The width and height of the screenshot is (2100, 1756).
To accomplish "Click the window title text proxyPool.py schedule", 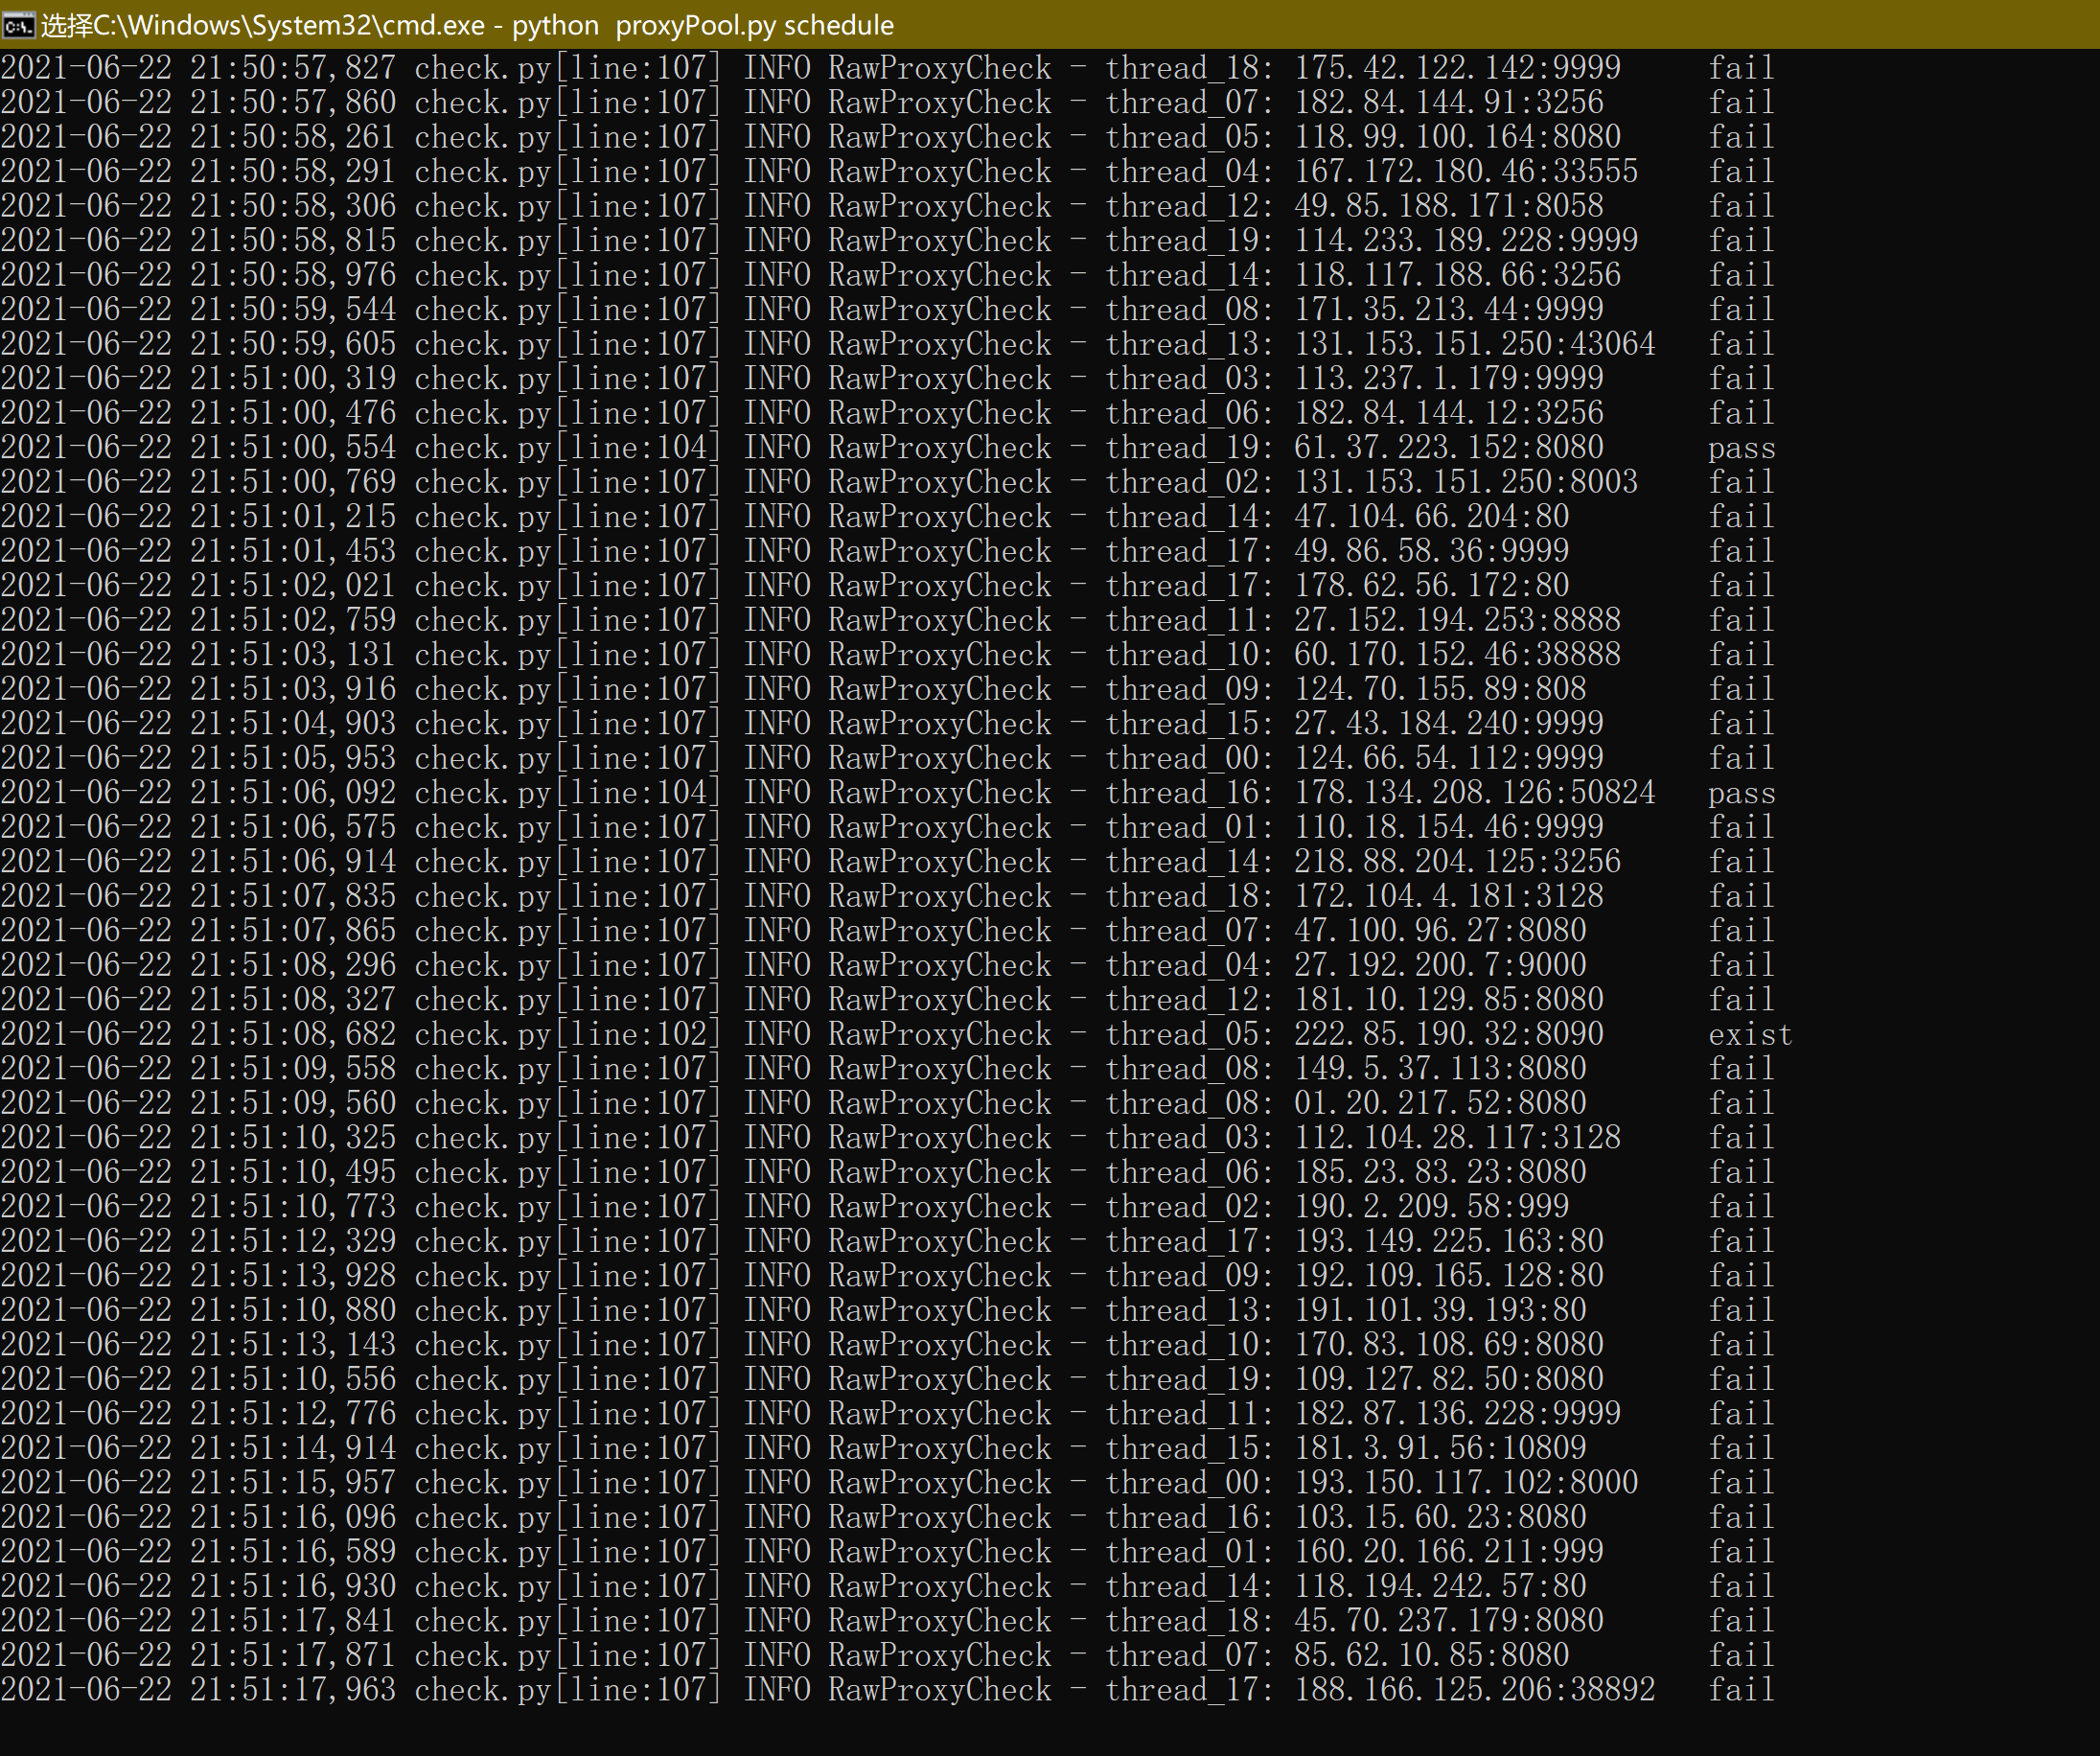I will pos(754,25).
